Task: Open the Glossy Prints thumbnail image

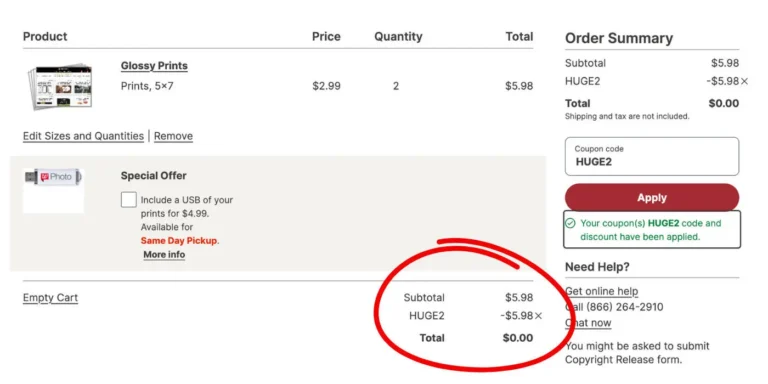Action: (x=60, y=87)
